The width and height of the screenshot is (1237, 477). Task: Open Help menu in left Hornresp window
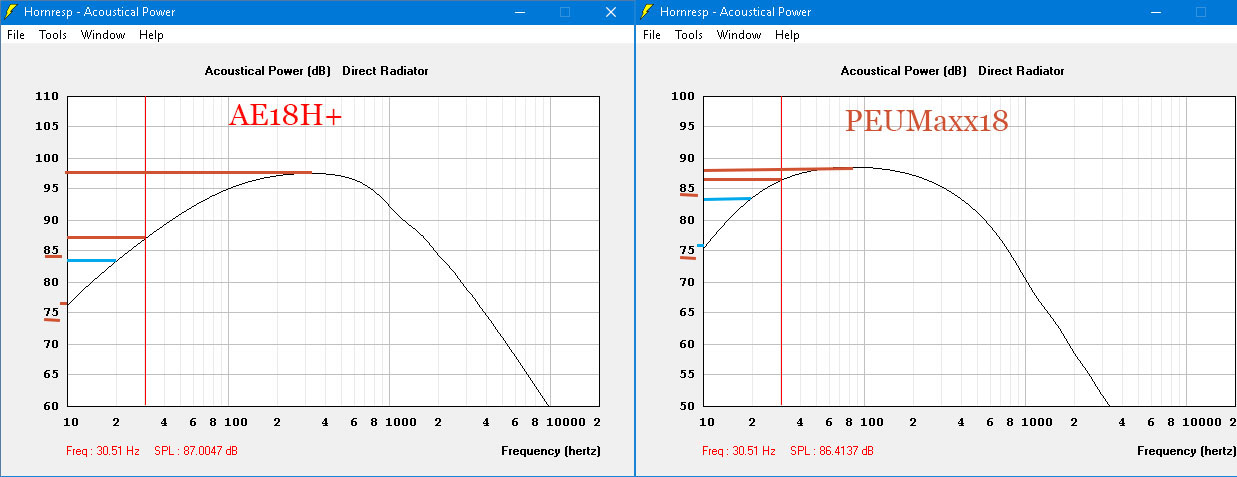tap(151, 35)
